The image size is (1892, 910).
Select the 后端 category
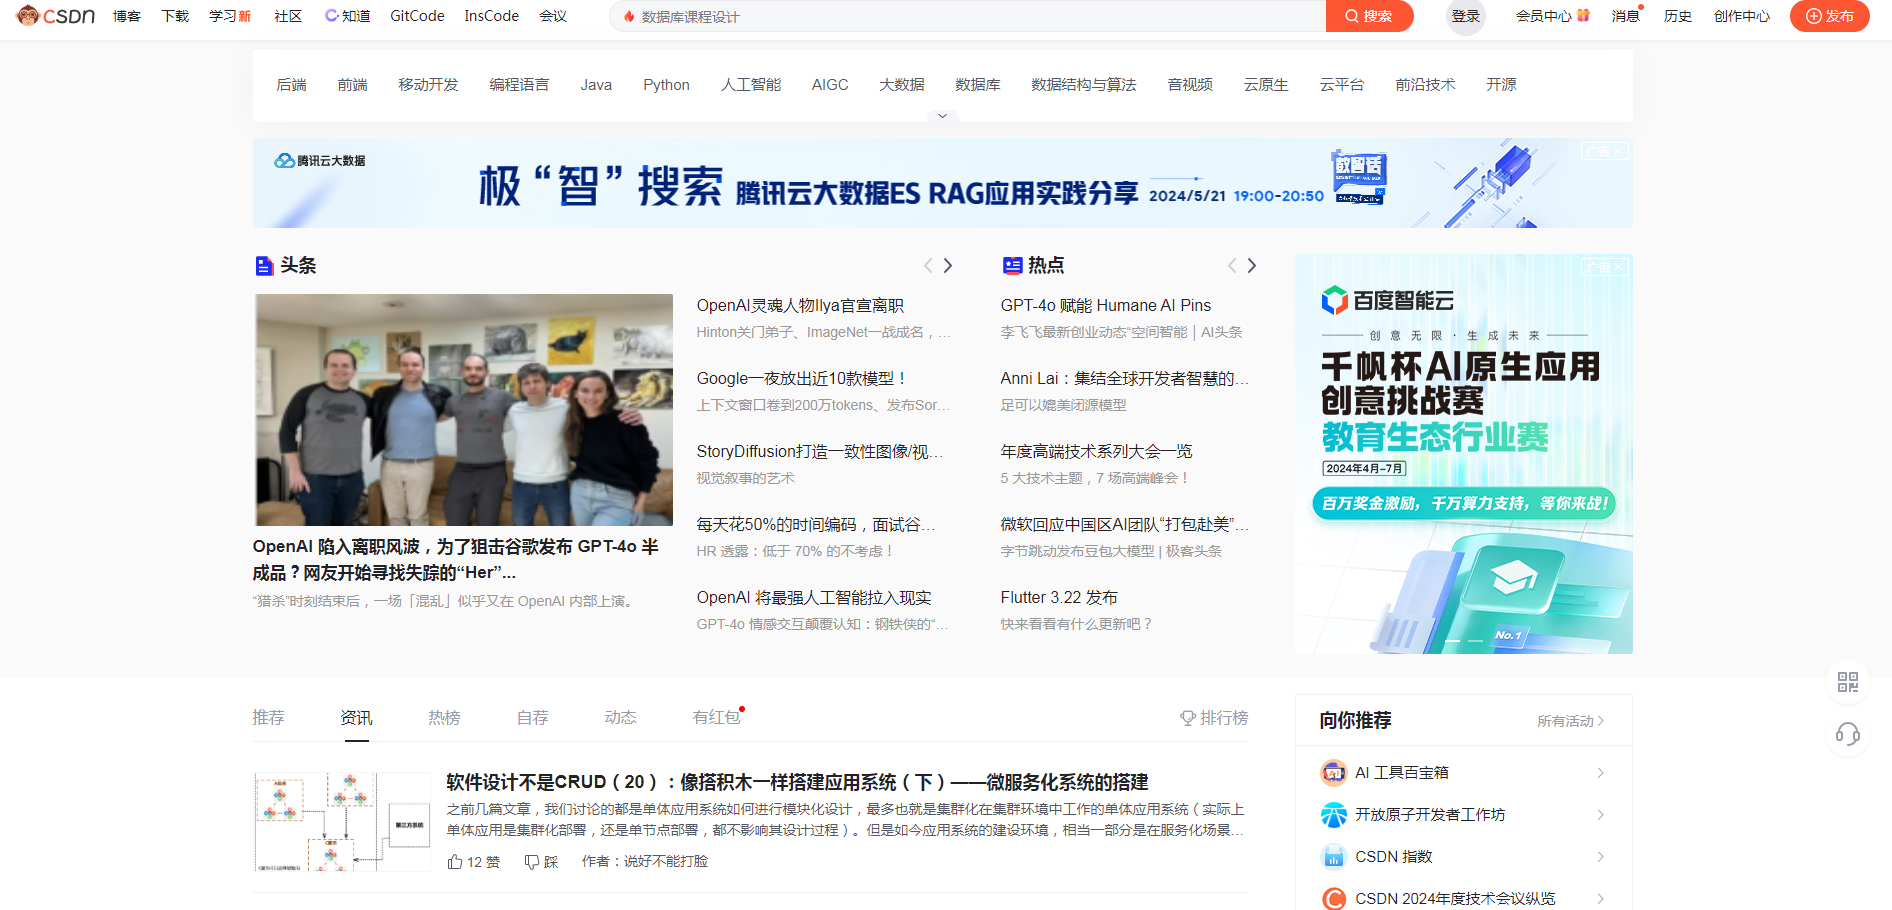click(x=291, y=85)
